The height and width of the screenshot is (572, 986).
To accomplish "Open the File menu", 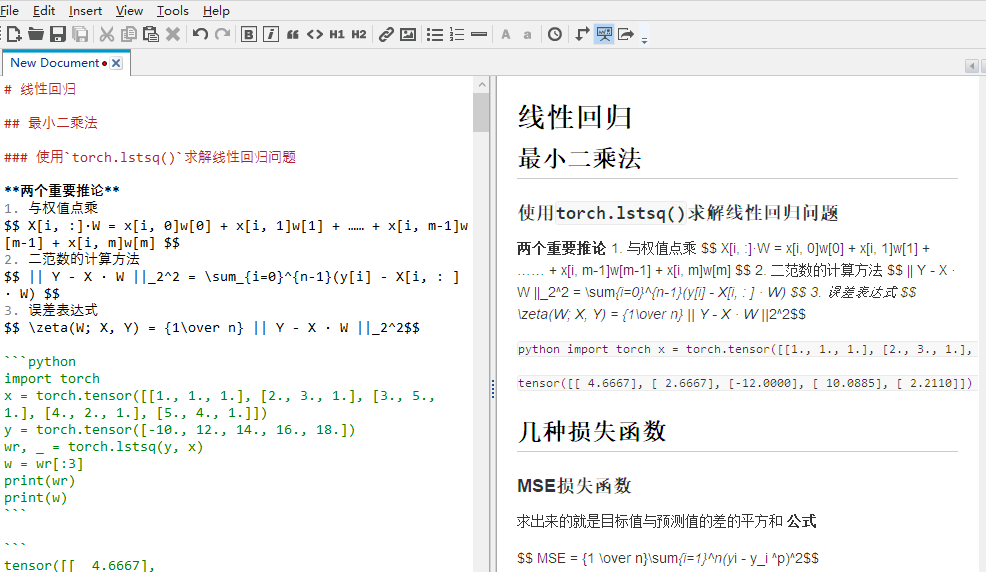I will tap(9, 11).
